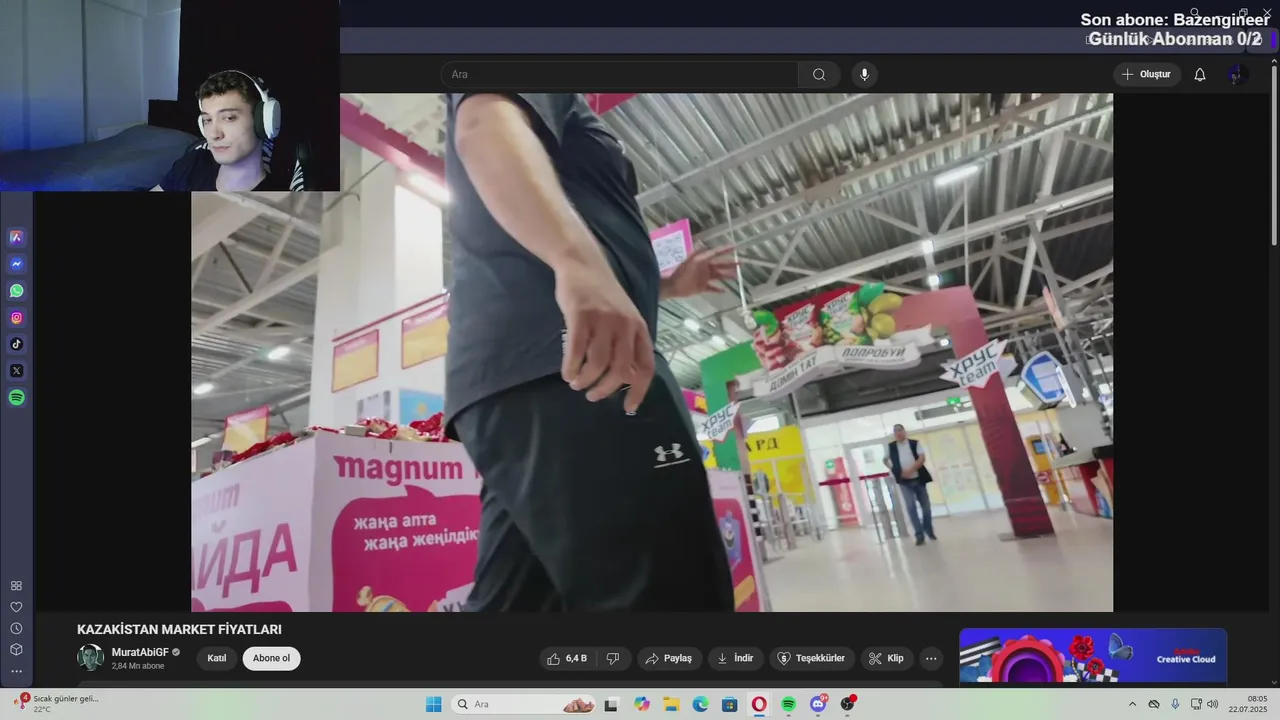Open Microsoft Store from the taskbar
This screenshot has height=720, width=1280.
730,704
